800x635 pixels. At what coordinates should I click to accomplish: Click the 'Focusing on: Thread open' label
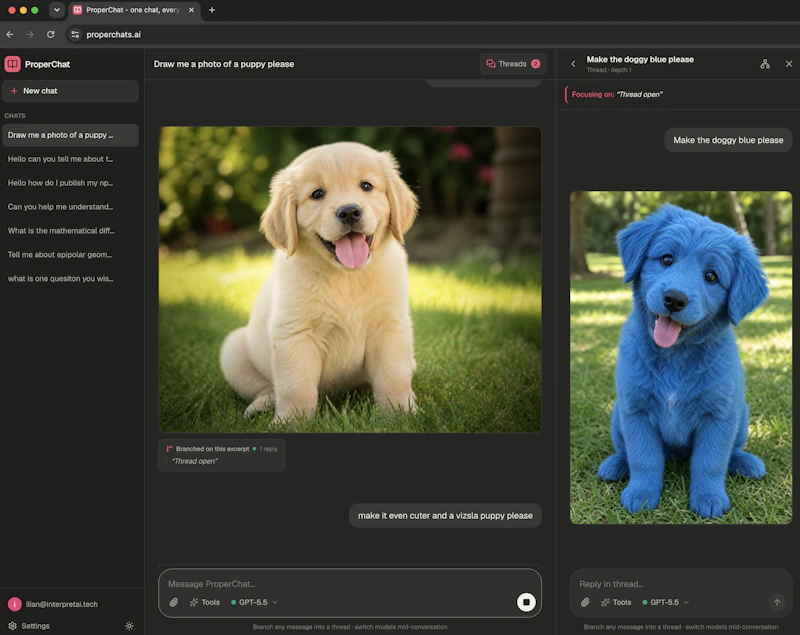coord(617,94)
